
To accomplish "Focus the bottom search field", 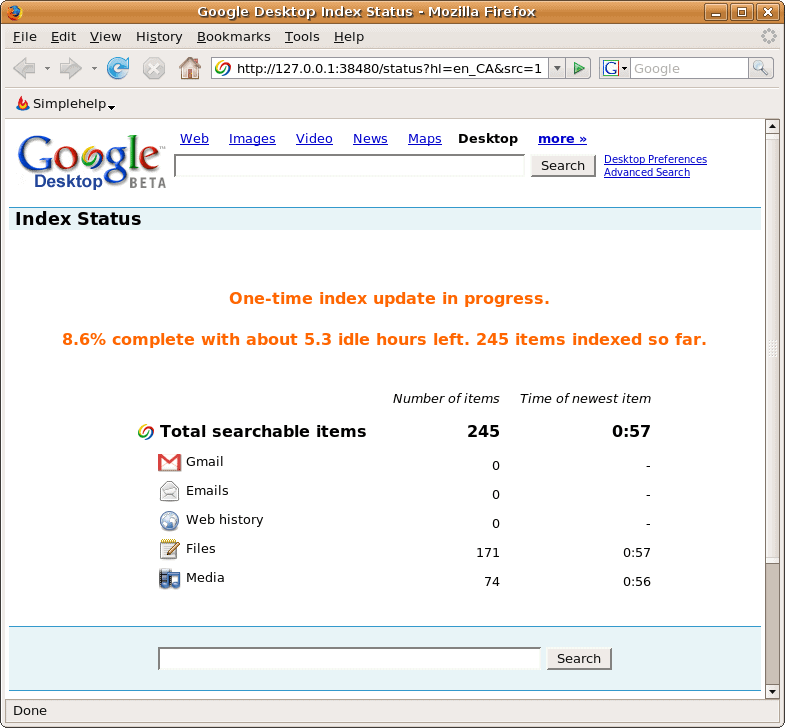I will (349, 658).
